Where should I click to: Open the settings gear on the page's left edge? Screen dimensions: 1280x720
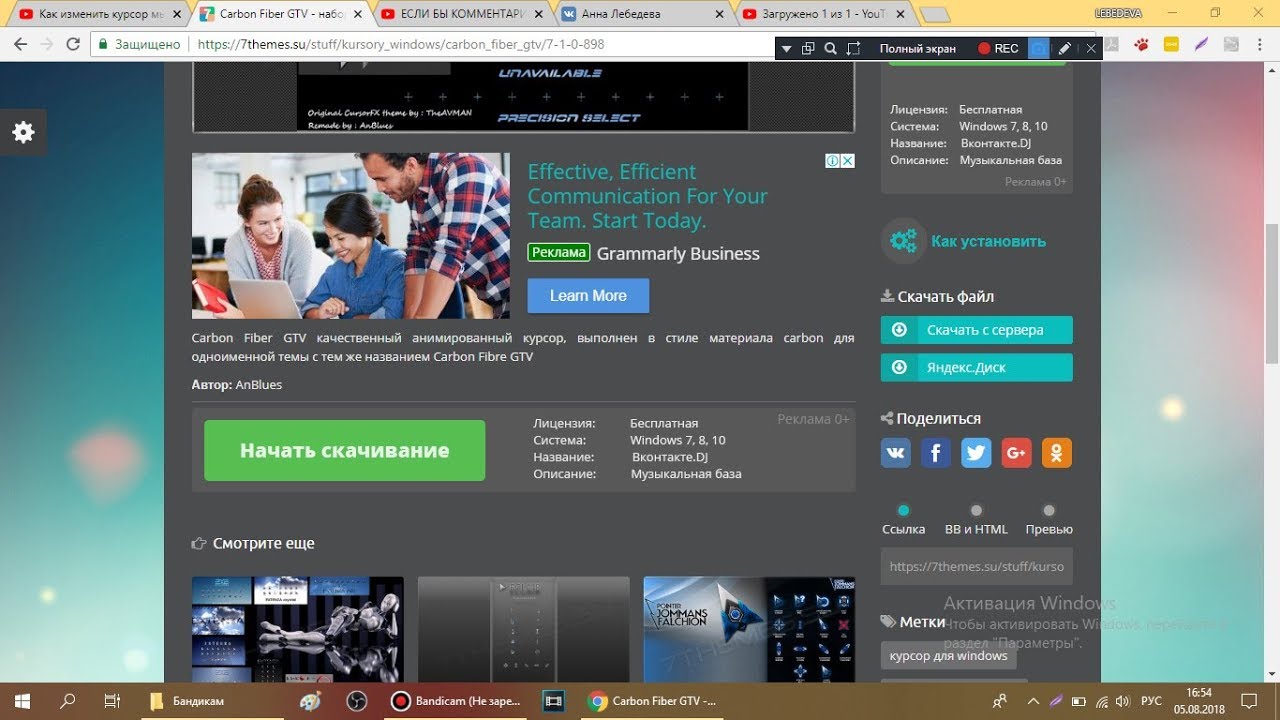[x=23, y=132]
